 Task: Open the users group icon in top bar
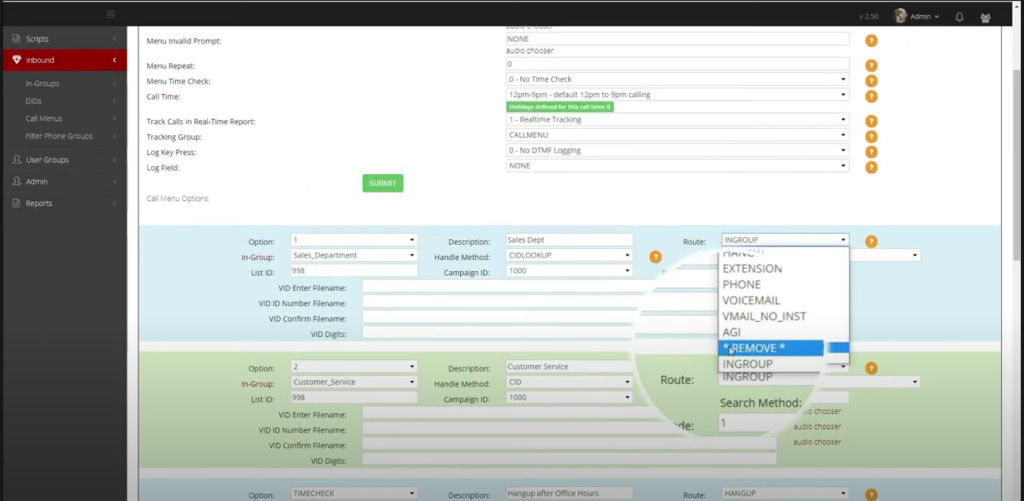(985, 18)
